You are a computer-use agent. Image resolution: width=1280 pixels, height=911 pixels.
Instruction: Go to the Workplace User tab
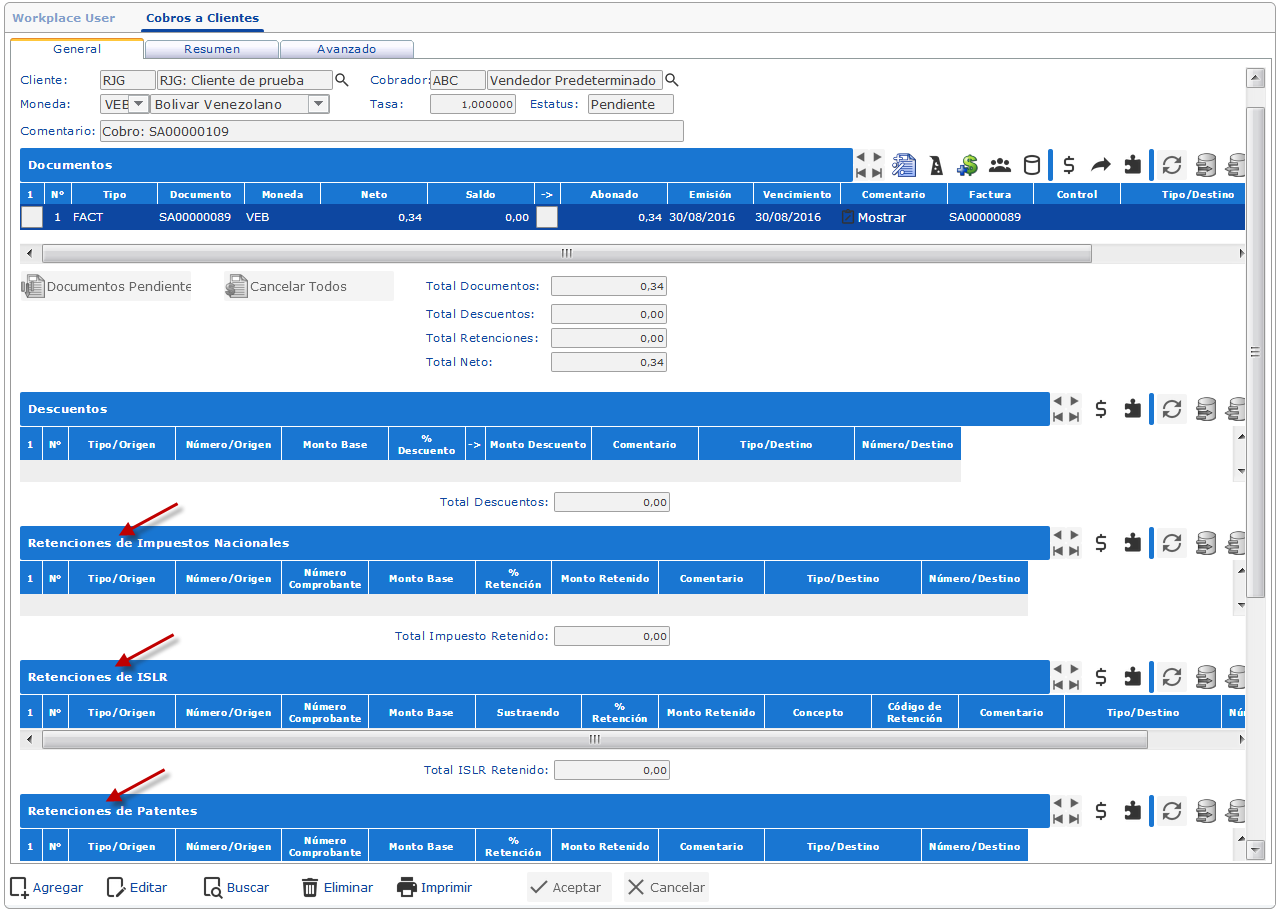(64, 18)
